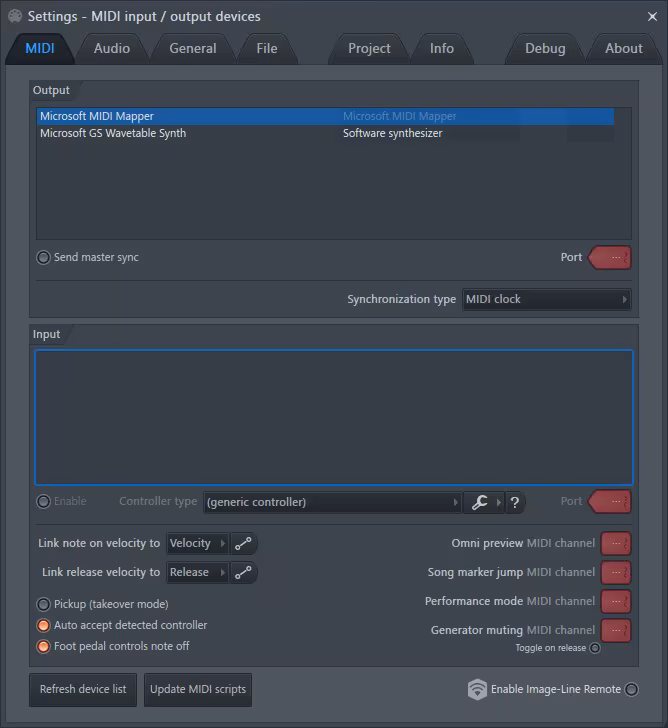Select Microsoft MIDI Mapper output device
The height and width of the screenshot is (728, 668).
coord(325,116)
